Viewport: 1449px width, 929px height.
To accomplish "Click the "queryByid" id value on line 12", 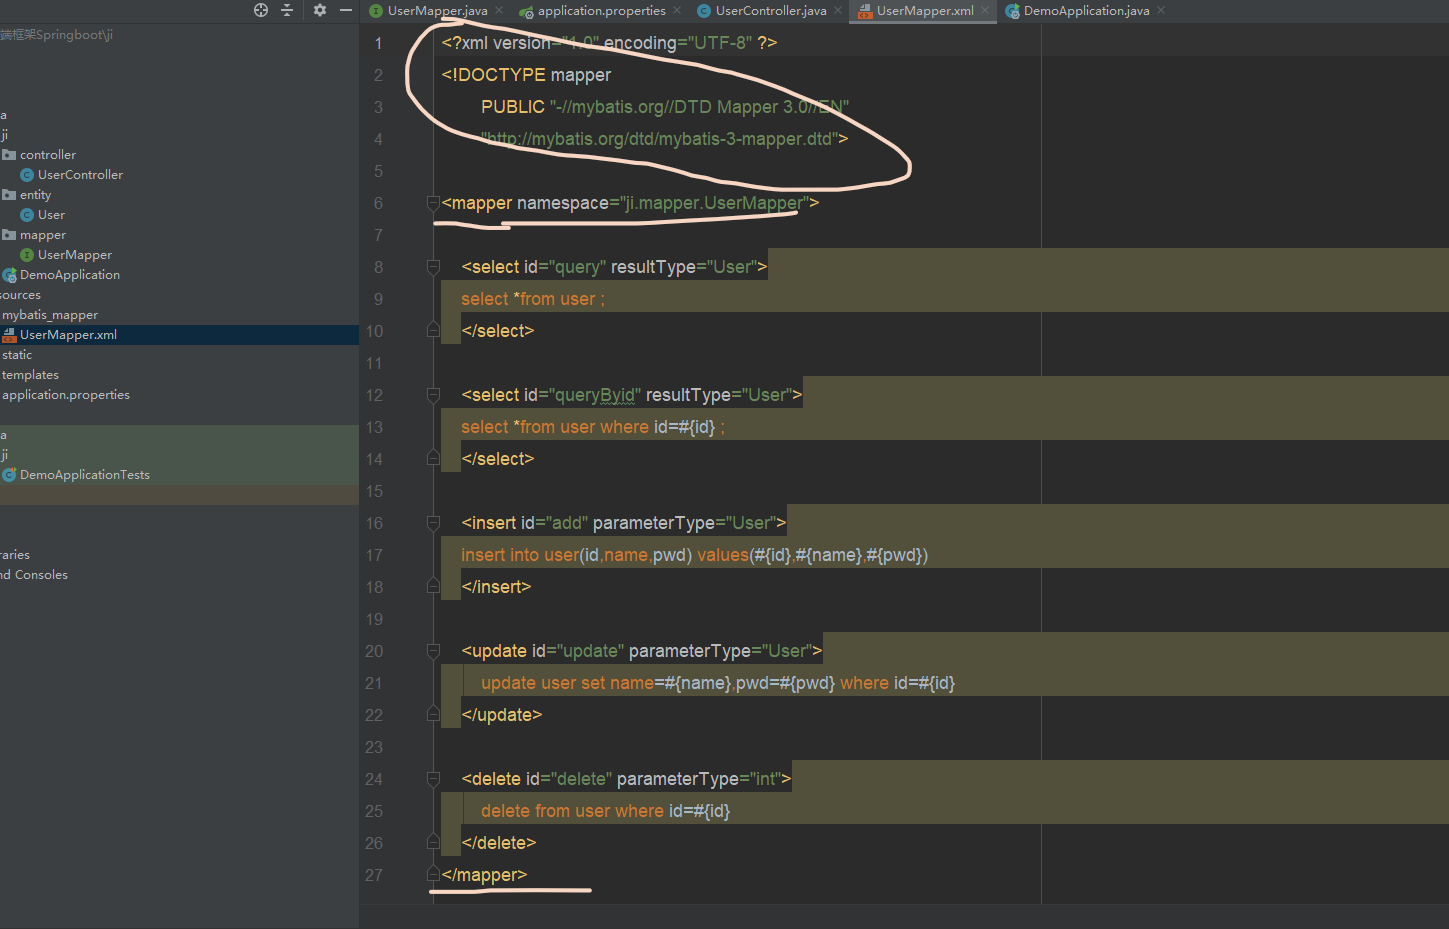I will coord(596,395).
